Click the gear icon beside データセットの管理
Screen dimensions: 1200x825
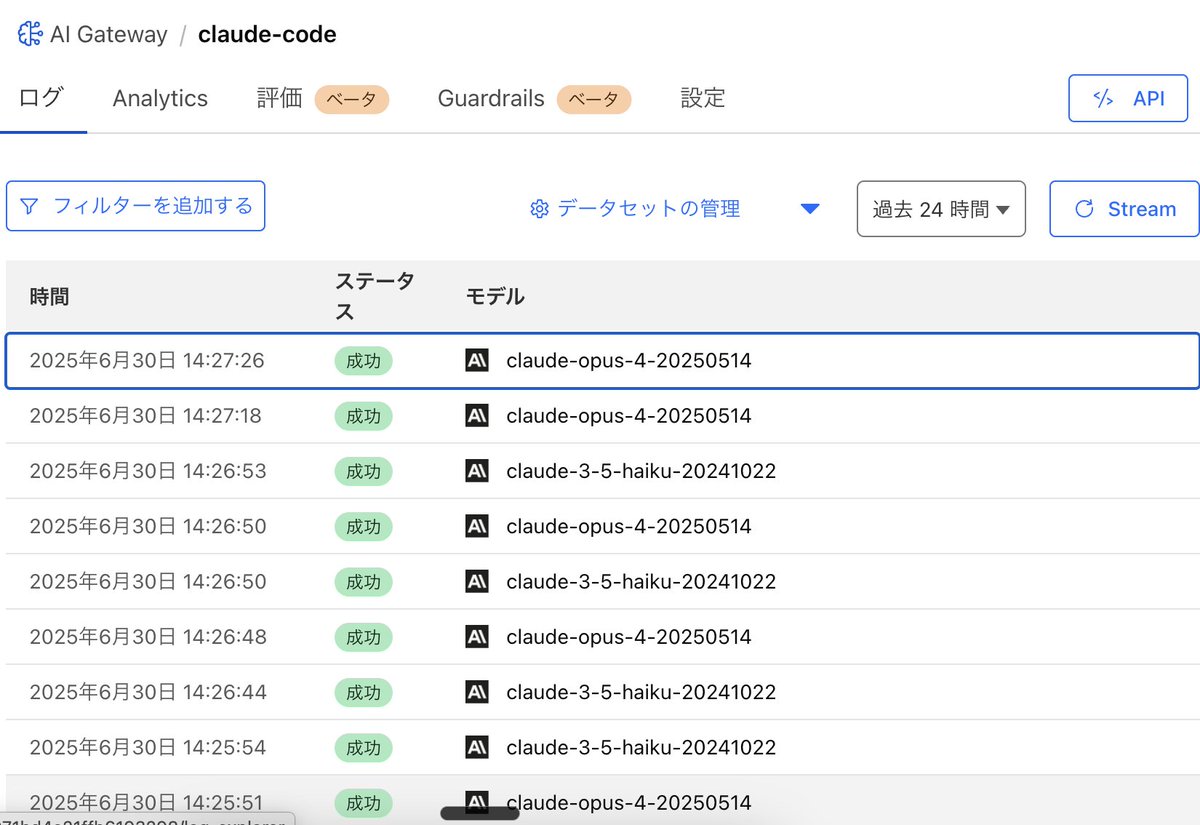coord(540,209)
